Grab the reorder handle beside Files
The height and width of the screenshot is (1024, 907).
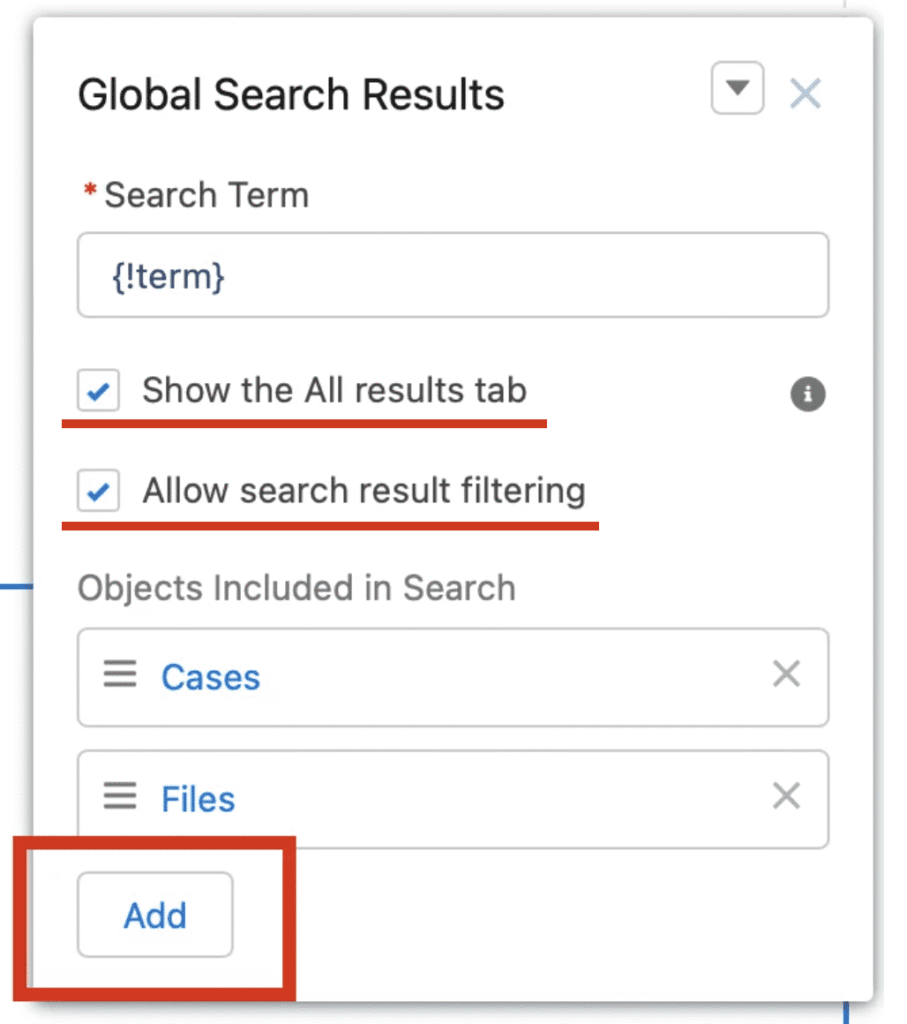pyautogui.click(x=119, y=797)
